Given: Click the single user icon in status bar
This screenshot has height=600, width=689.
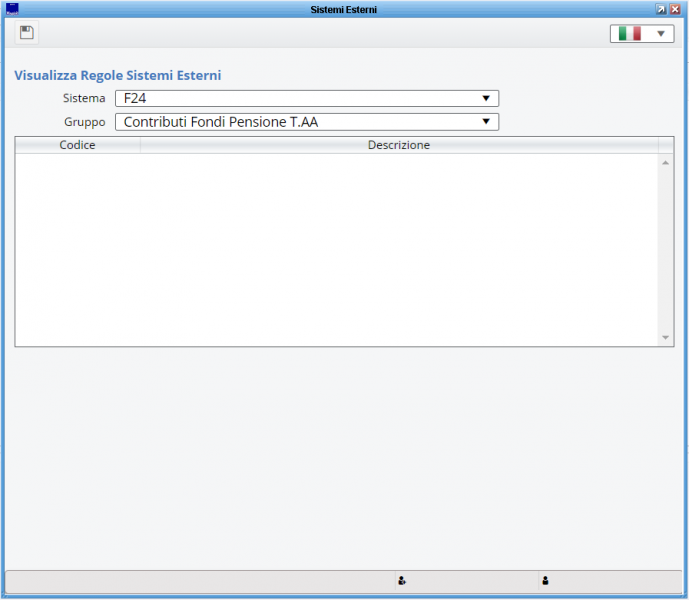Looking at the screenshot, I should 545,581.
